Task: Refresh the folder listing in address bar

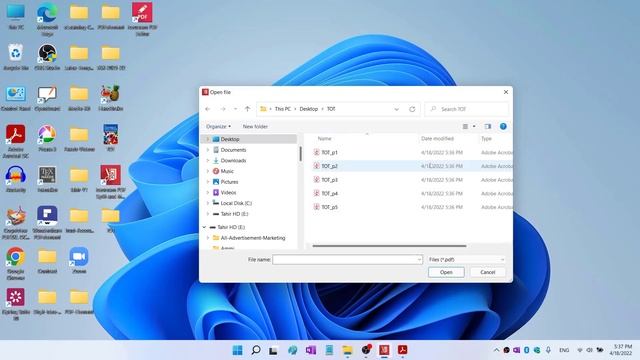Action: coord(412,109)
